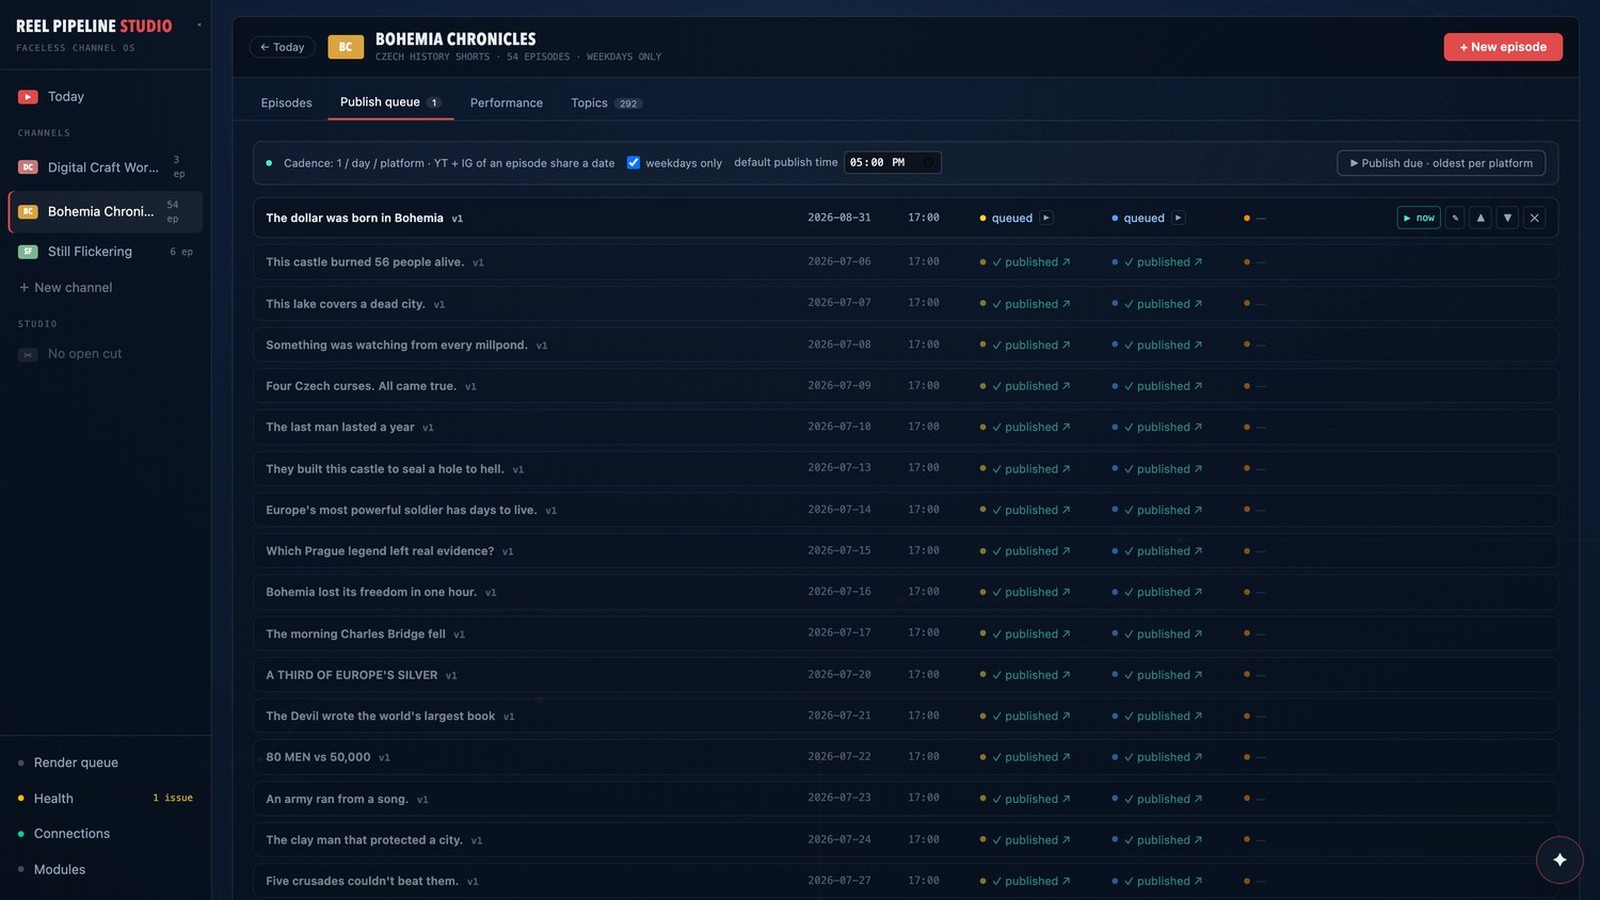
Task: Open the first published link of 'Four Czech curses. All came true.'
Action: tap(1031, 386)
